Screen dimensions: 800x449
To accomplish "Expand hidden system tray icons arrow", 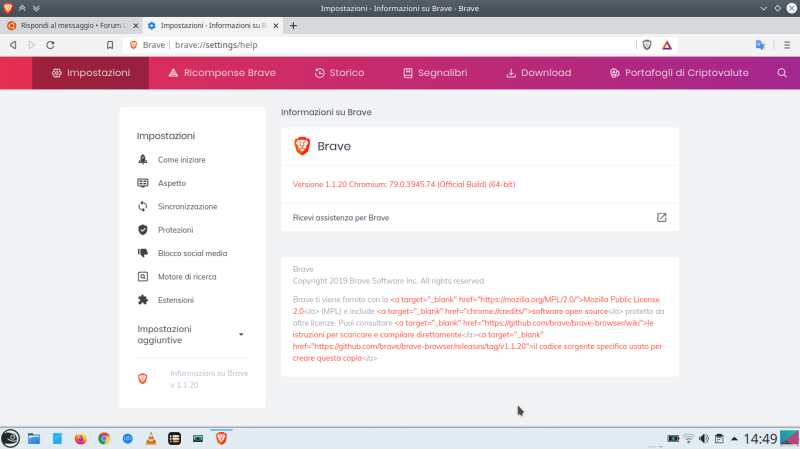I will click(x=734, y=439).
